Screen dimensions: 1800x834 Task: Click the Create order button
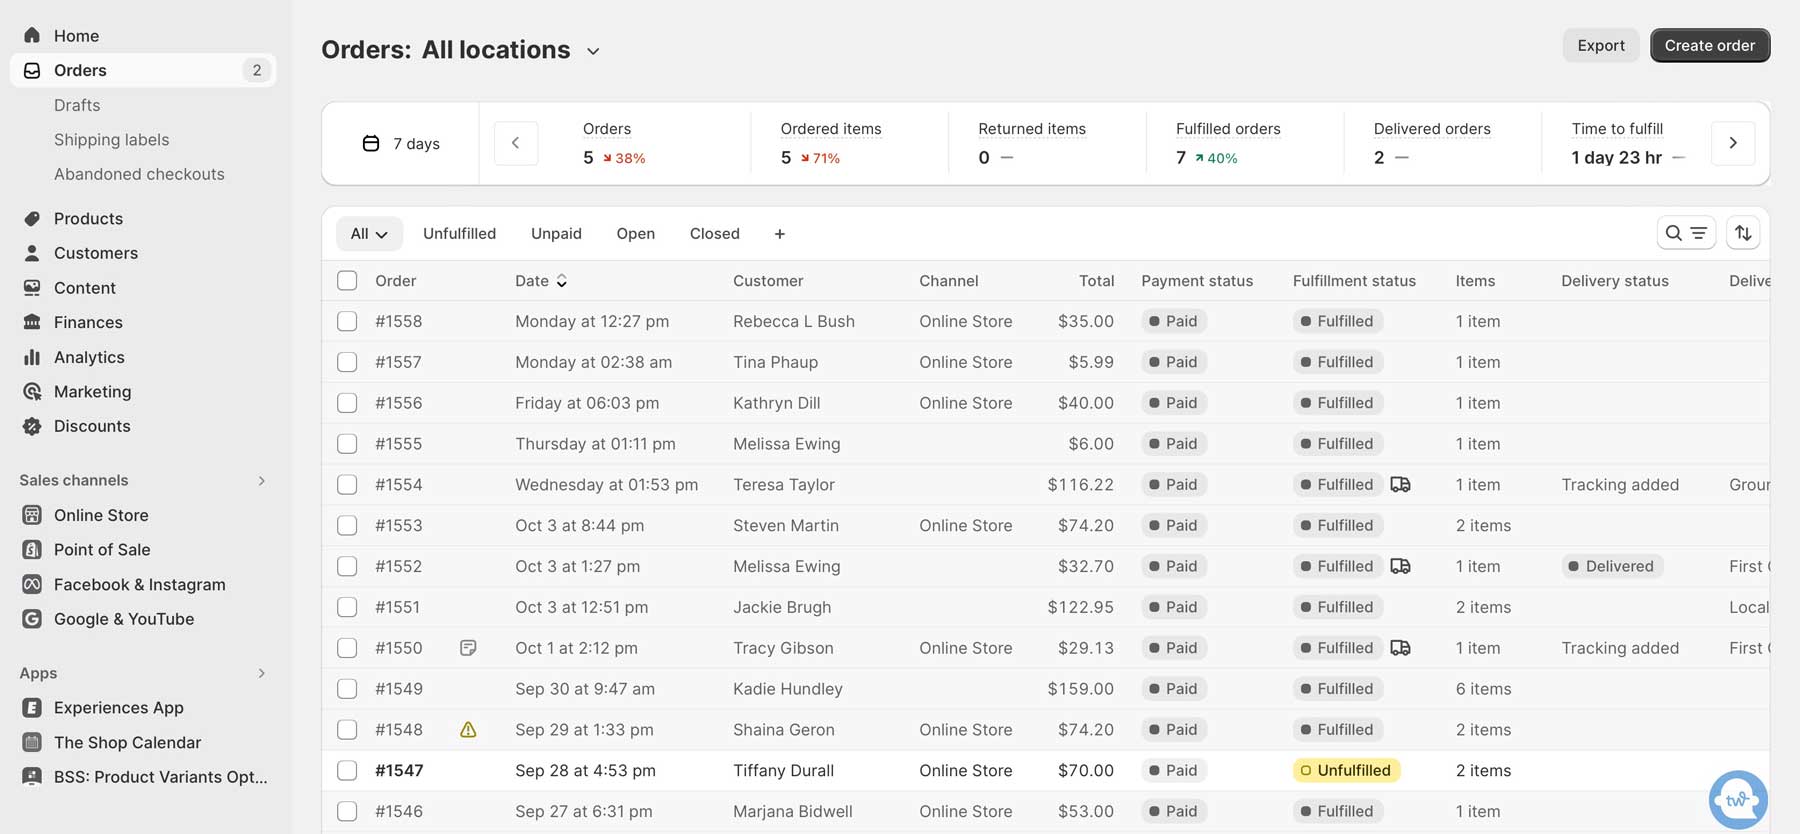coord(1709,46)
